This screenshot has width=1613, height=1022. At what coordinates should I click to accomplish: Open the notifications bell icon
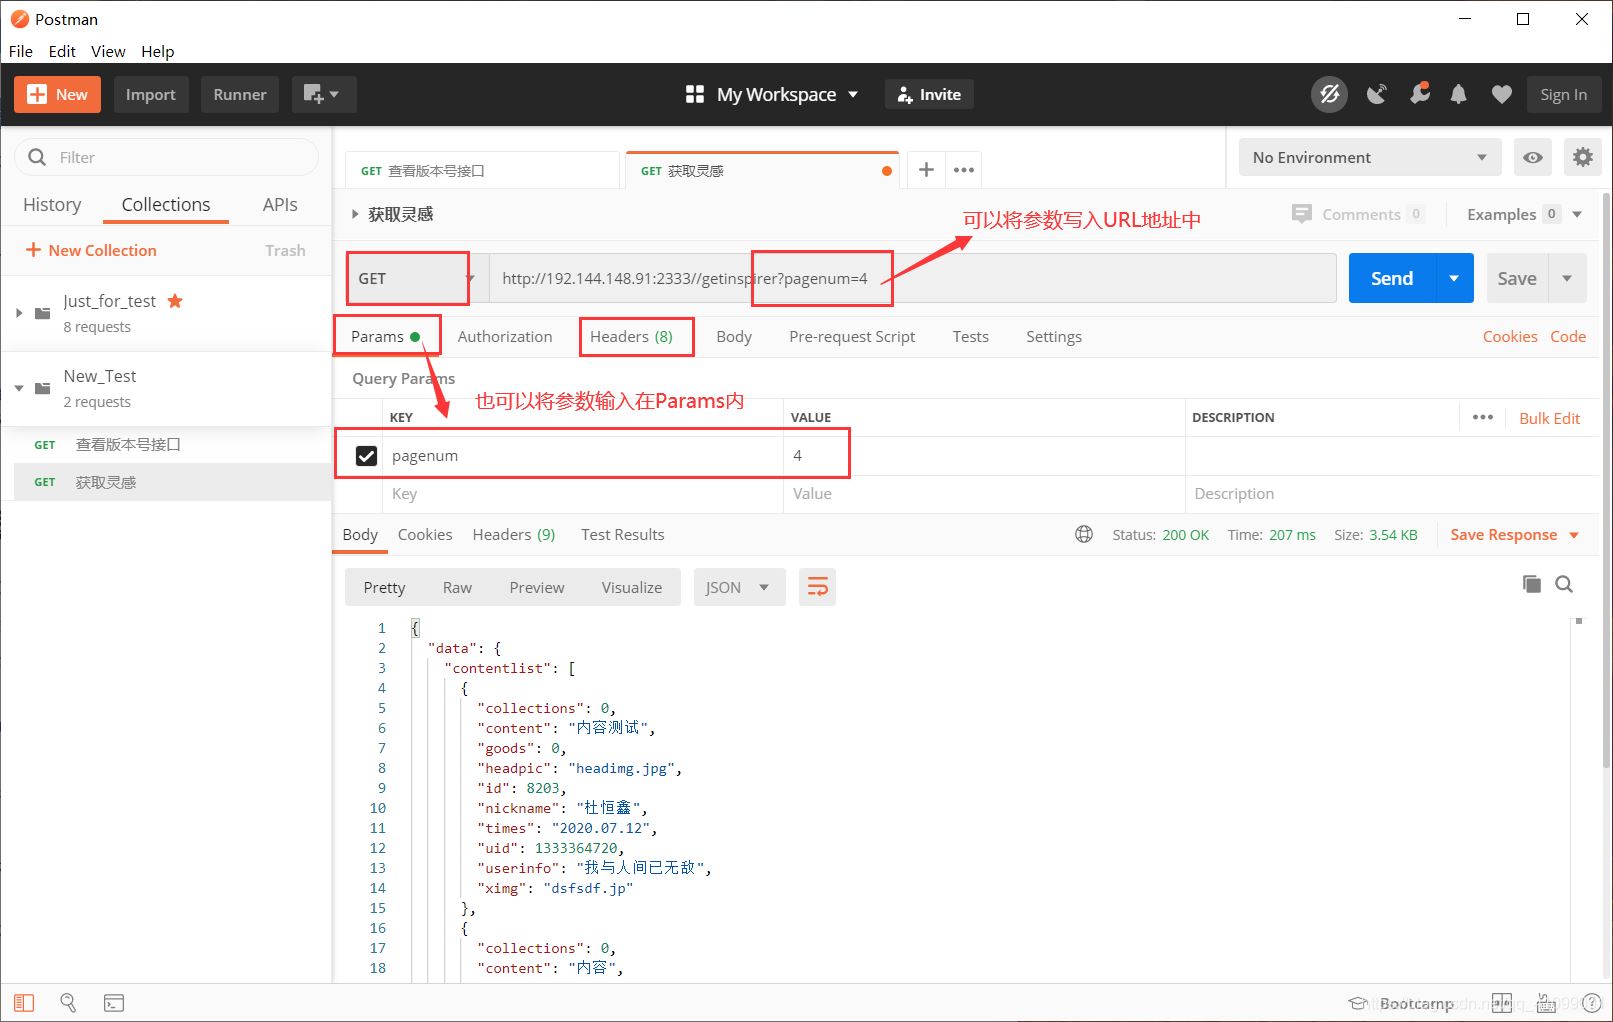click(x=1459, y=95)
